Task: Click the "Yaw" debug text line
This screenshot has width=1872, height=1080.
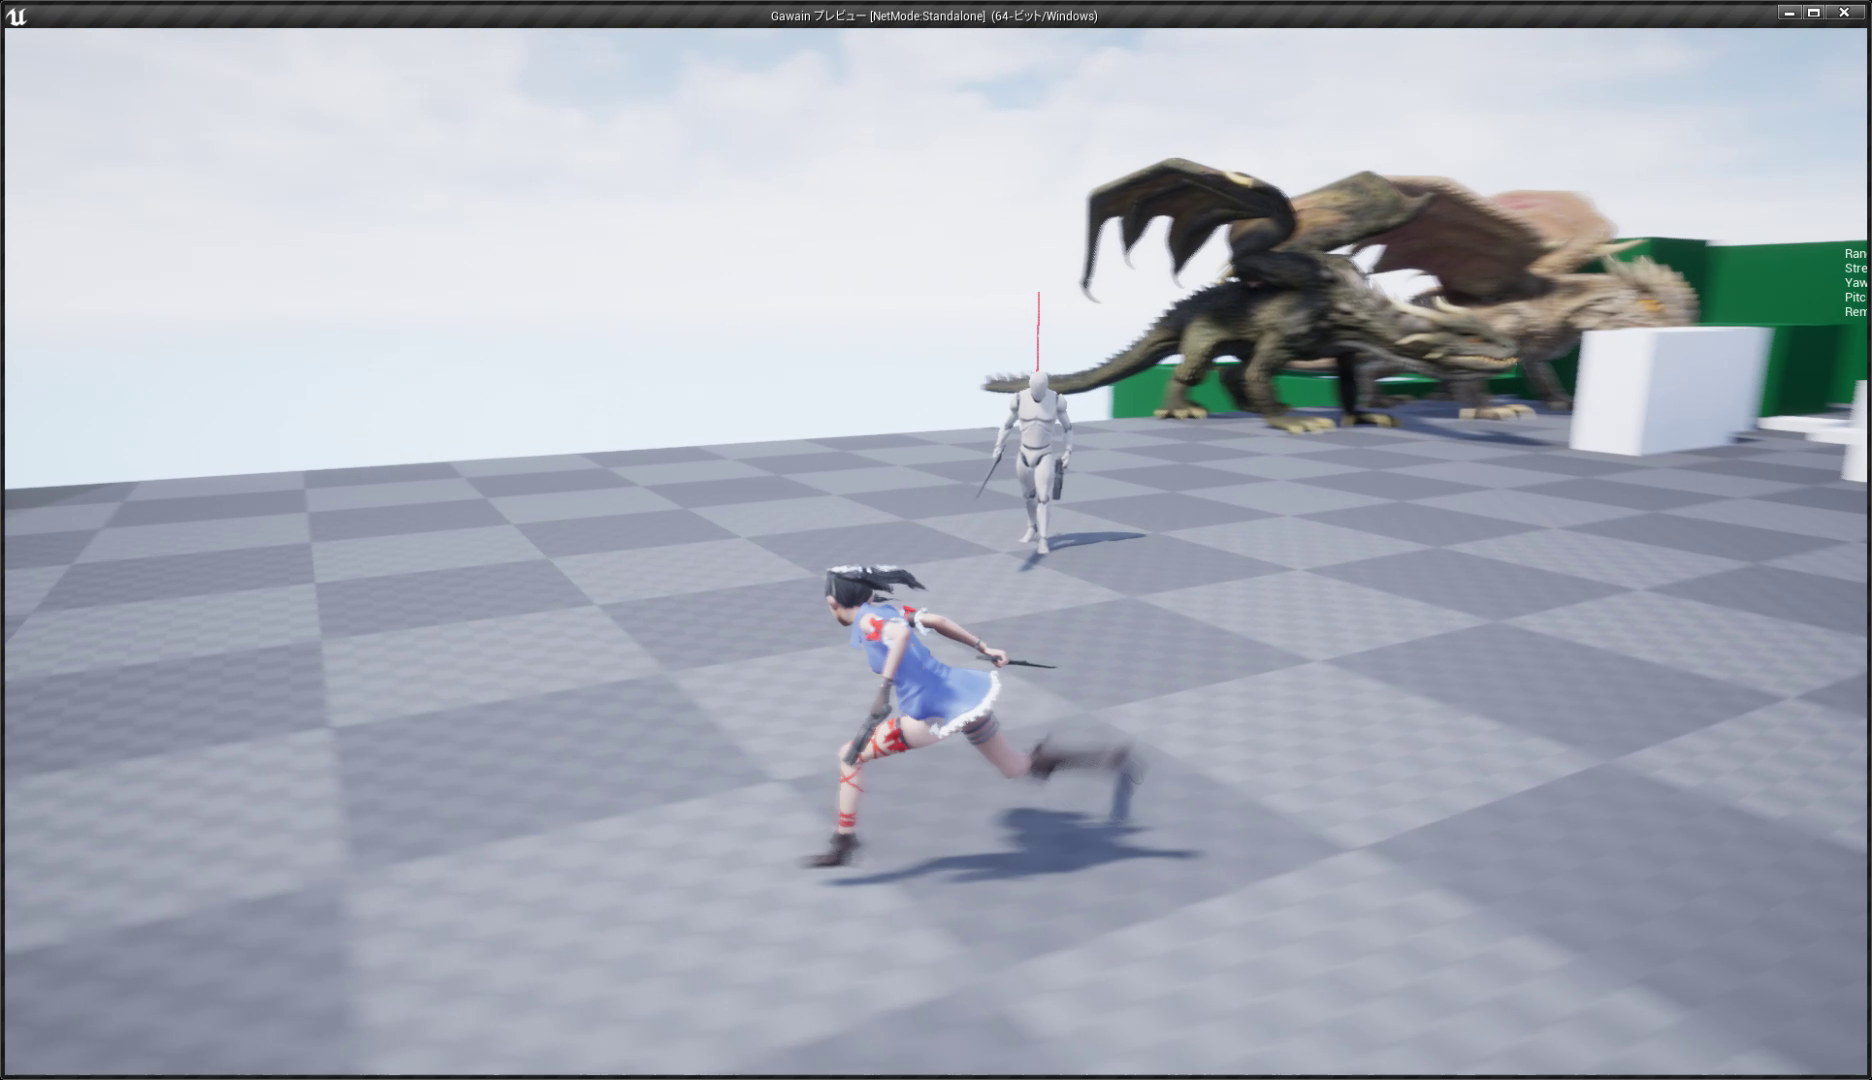Action: 1856,283
